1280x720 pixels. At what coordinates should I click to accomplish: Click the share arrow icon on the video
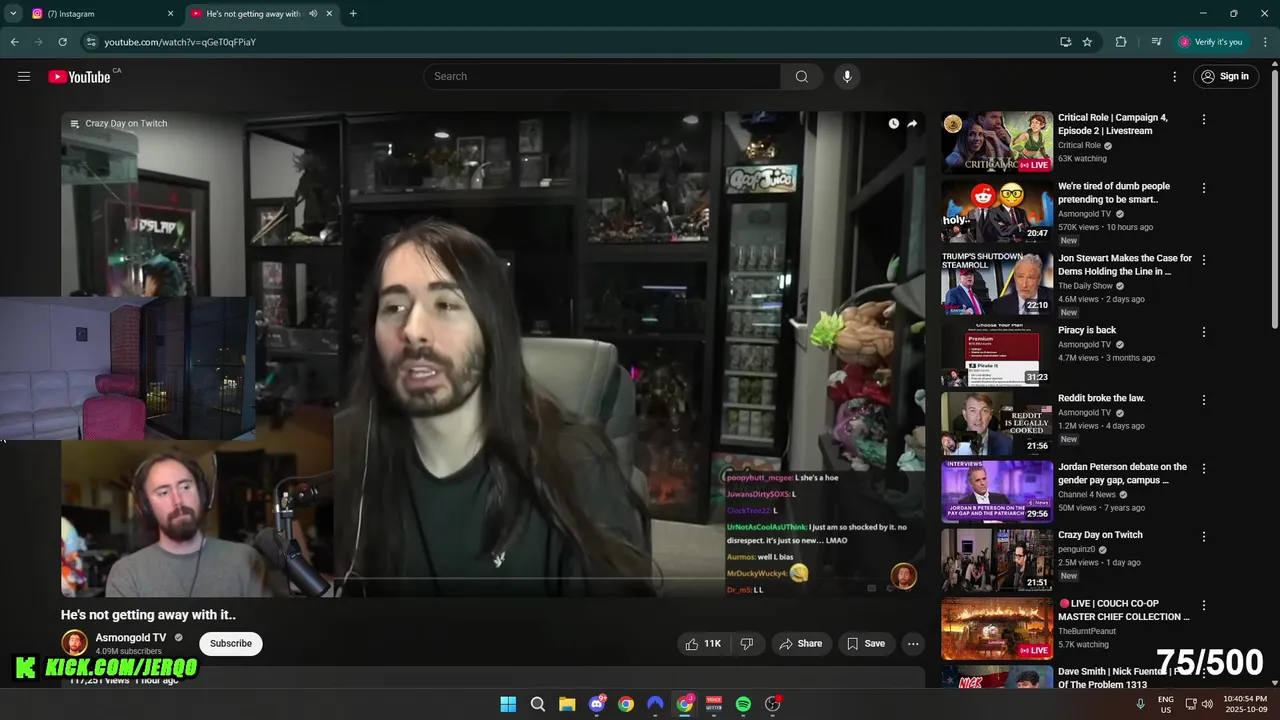[912, 124]
